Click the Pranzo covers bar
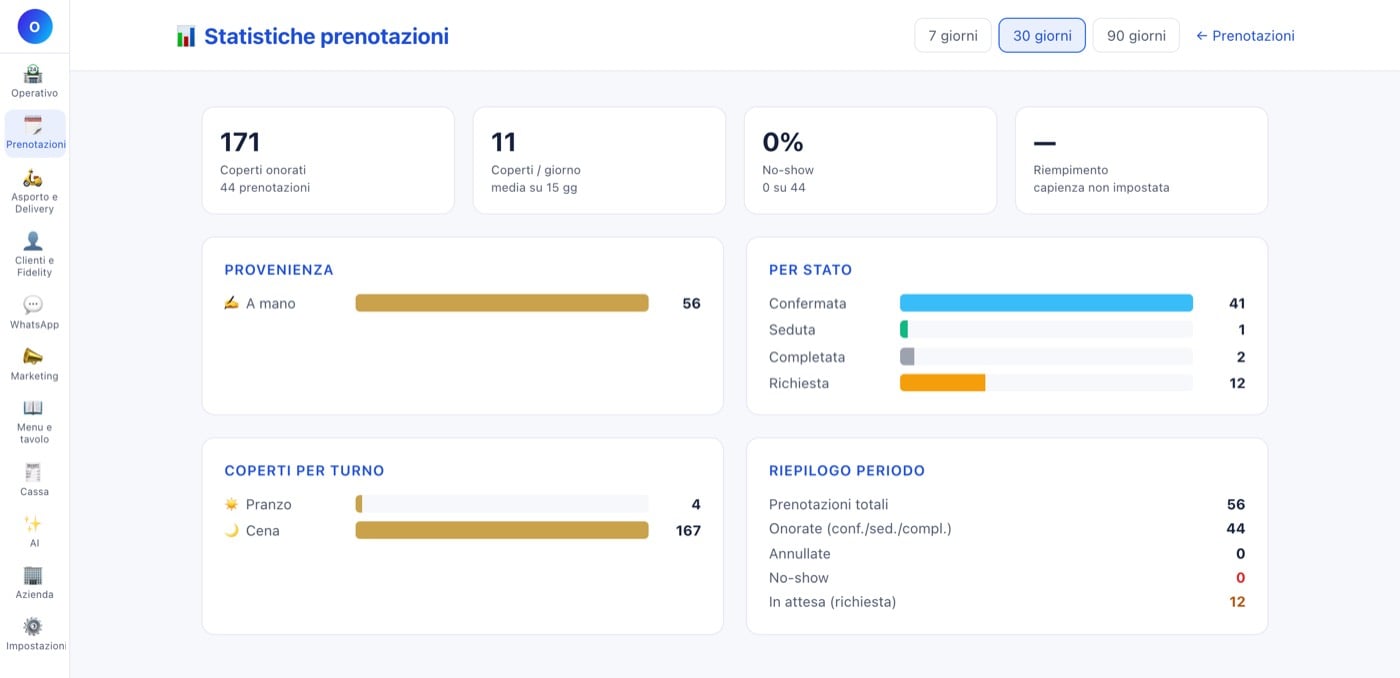Image resolution: width=1400 pixels, height=678 pixels. [502, 504]
